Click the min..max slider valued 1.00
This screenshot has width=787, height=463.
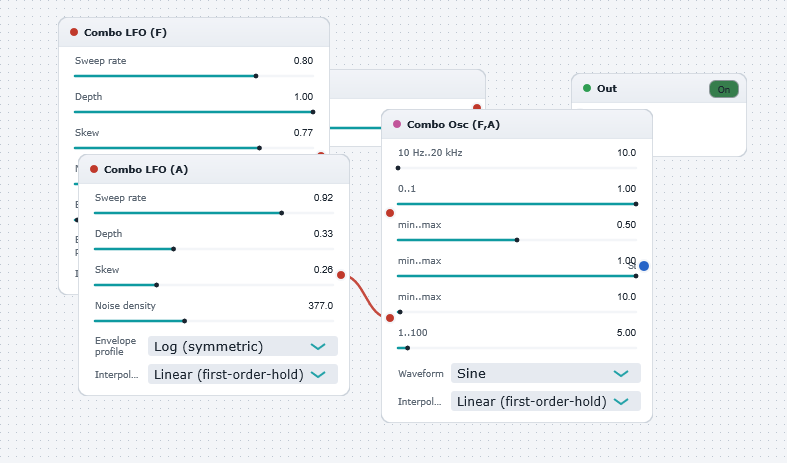(517, 276)
